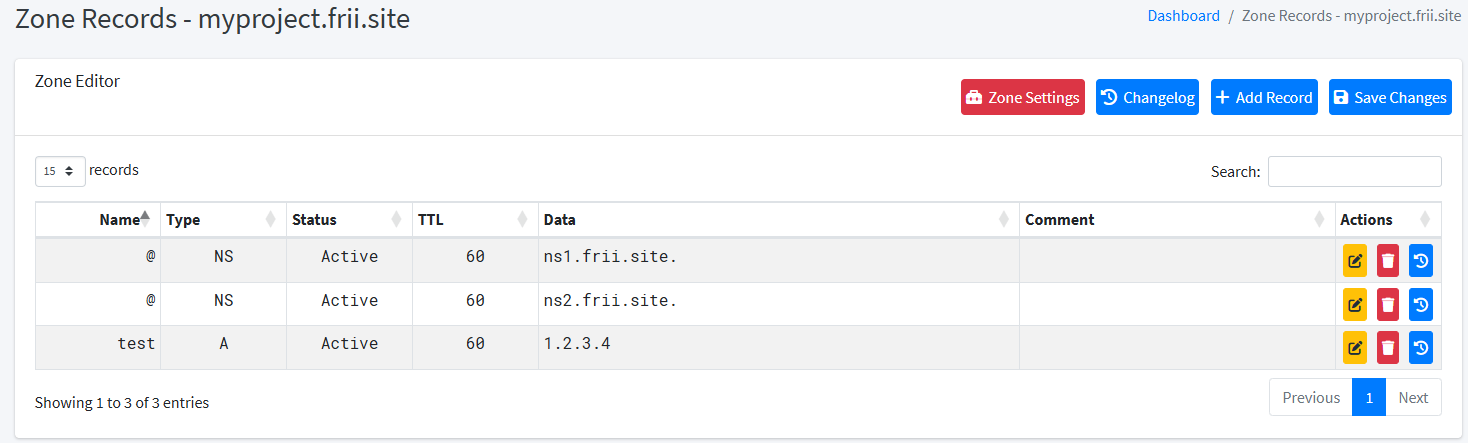Select the ns2.frii.site. data cell
The image size is (1468, 443).
[779, 304]
